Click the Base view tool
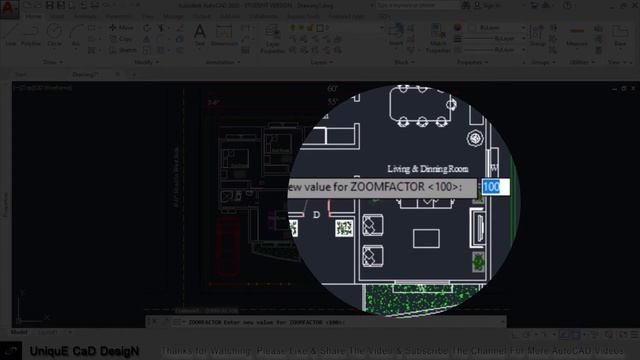Viewport: 640px width, 360px height. pyautogui.click(x=620, y=35)
